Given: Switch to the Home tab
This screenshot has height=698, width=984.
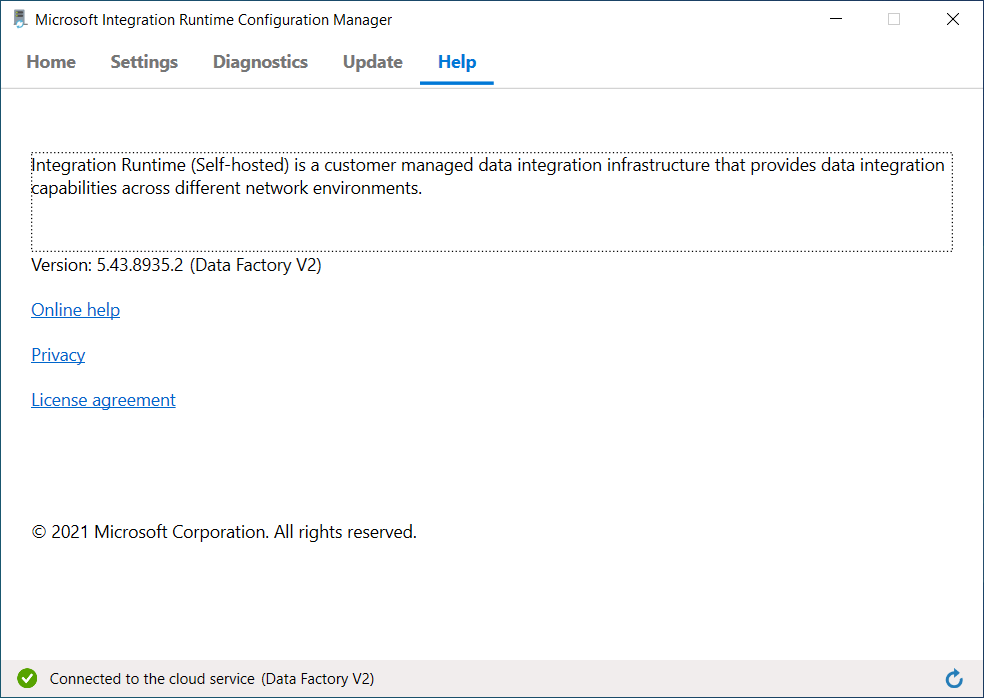Looking at the screenshot, I should coord(51,62).
